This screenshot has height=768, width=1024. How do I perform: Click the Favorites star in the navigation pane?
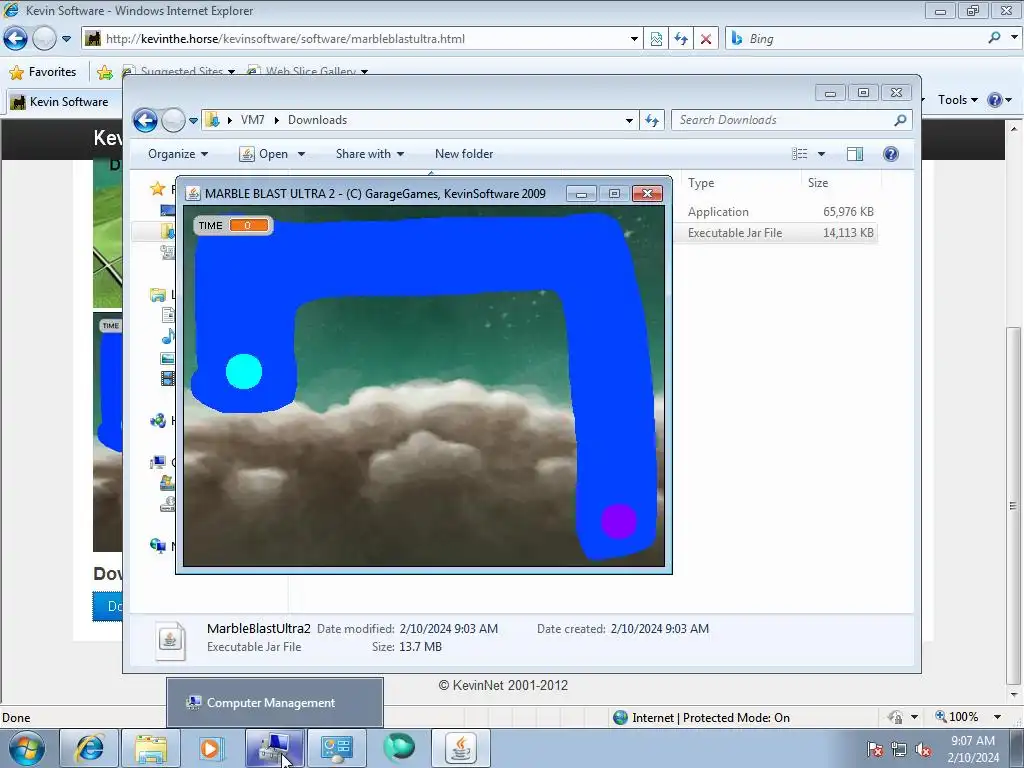[157, 189]
